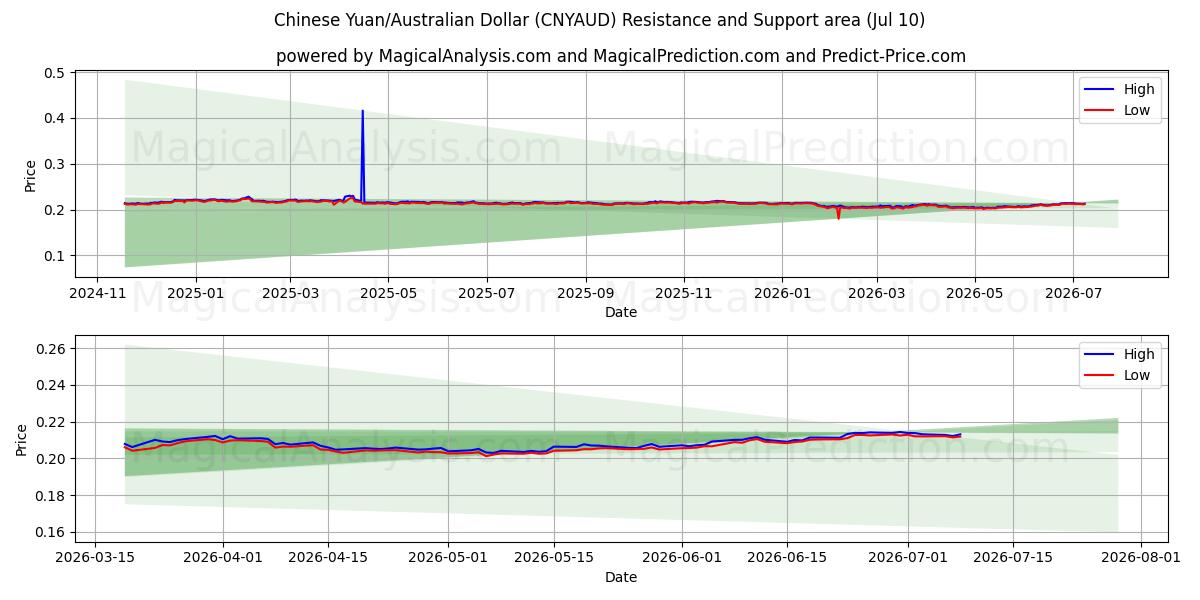Click the '2026-04-01' tick label
Viewport: 1200px width, 600px height.
tap(222, 558)
